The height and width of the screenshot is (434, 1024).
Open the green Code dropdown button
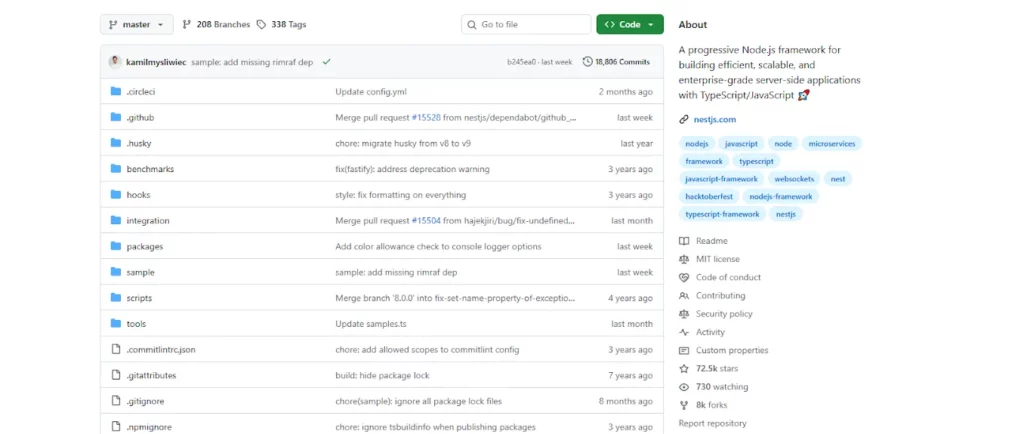[x=630, y=24]
